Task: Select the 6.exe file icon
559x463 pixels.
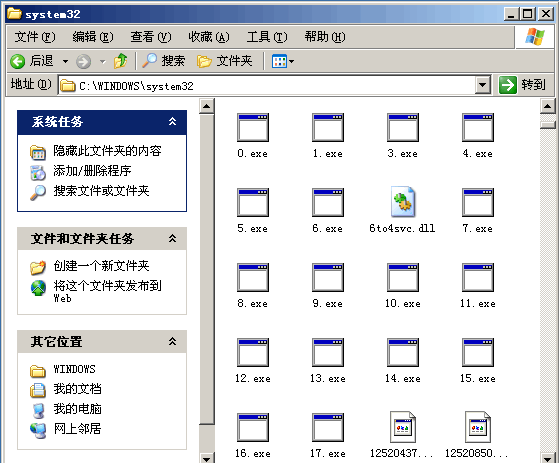Action: 328,202
